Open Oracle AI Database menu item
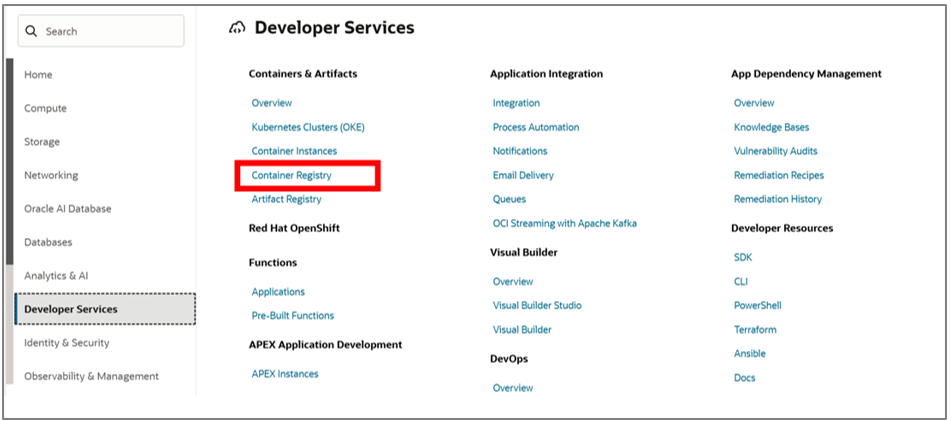951x421 pixels. [68, 208]
